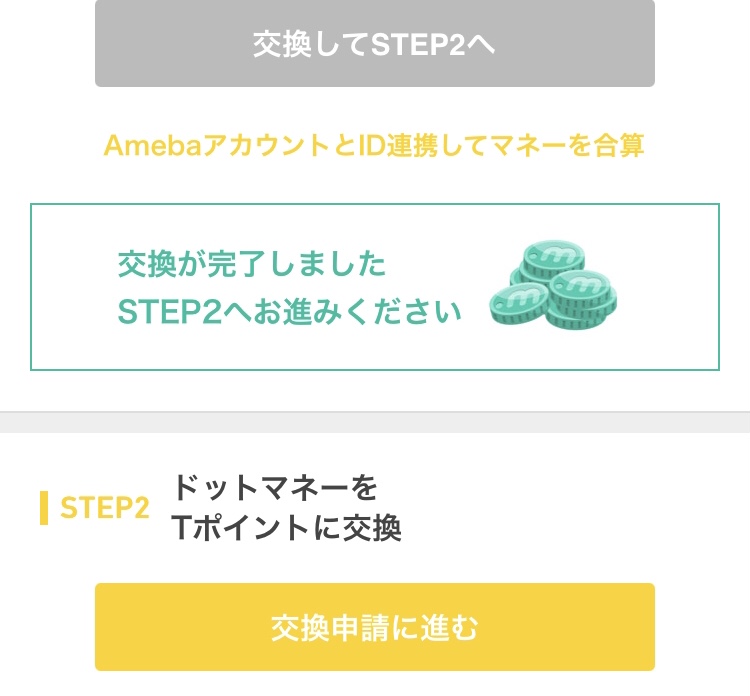Viewport: 750px width, 696px height.
Task: Click the 交換が完了しました message text
Action: click(251, 265)
